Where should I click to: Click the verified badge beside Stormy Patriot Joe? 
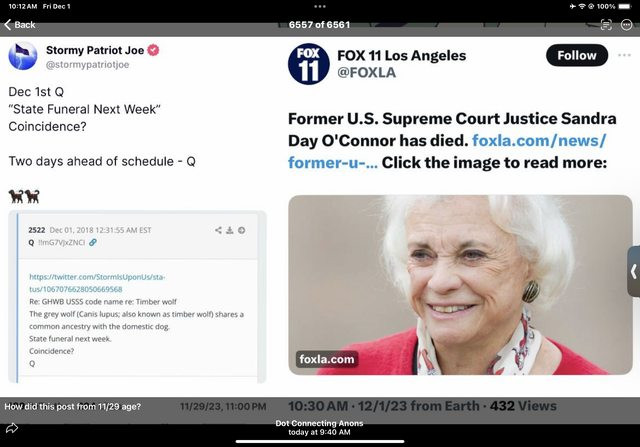(x=153, y=50)
